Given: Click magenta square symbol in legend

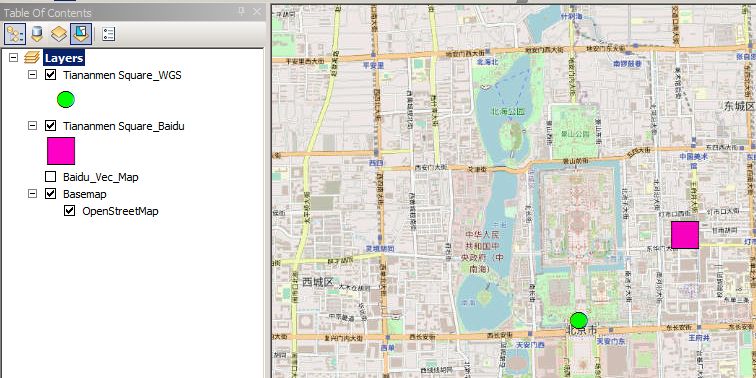Looking at the screenshot, I should tap(61, 151).
